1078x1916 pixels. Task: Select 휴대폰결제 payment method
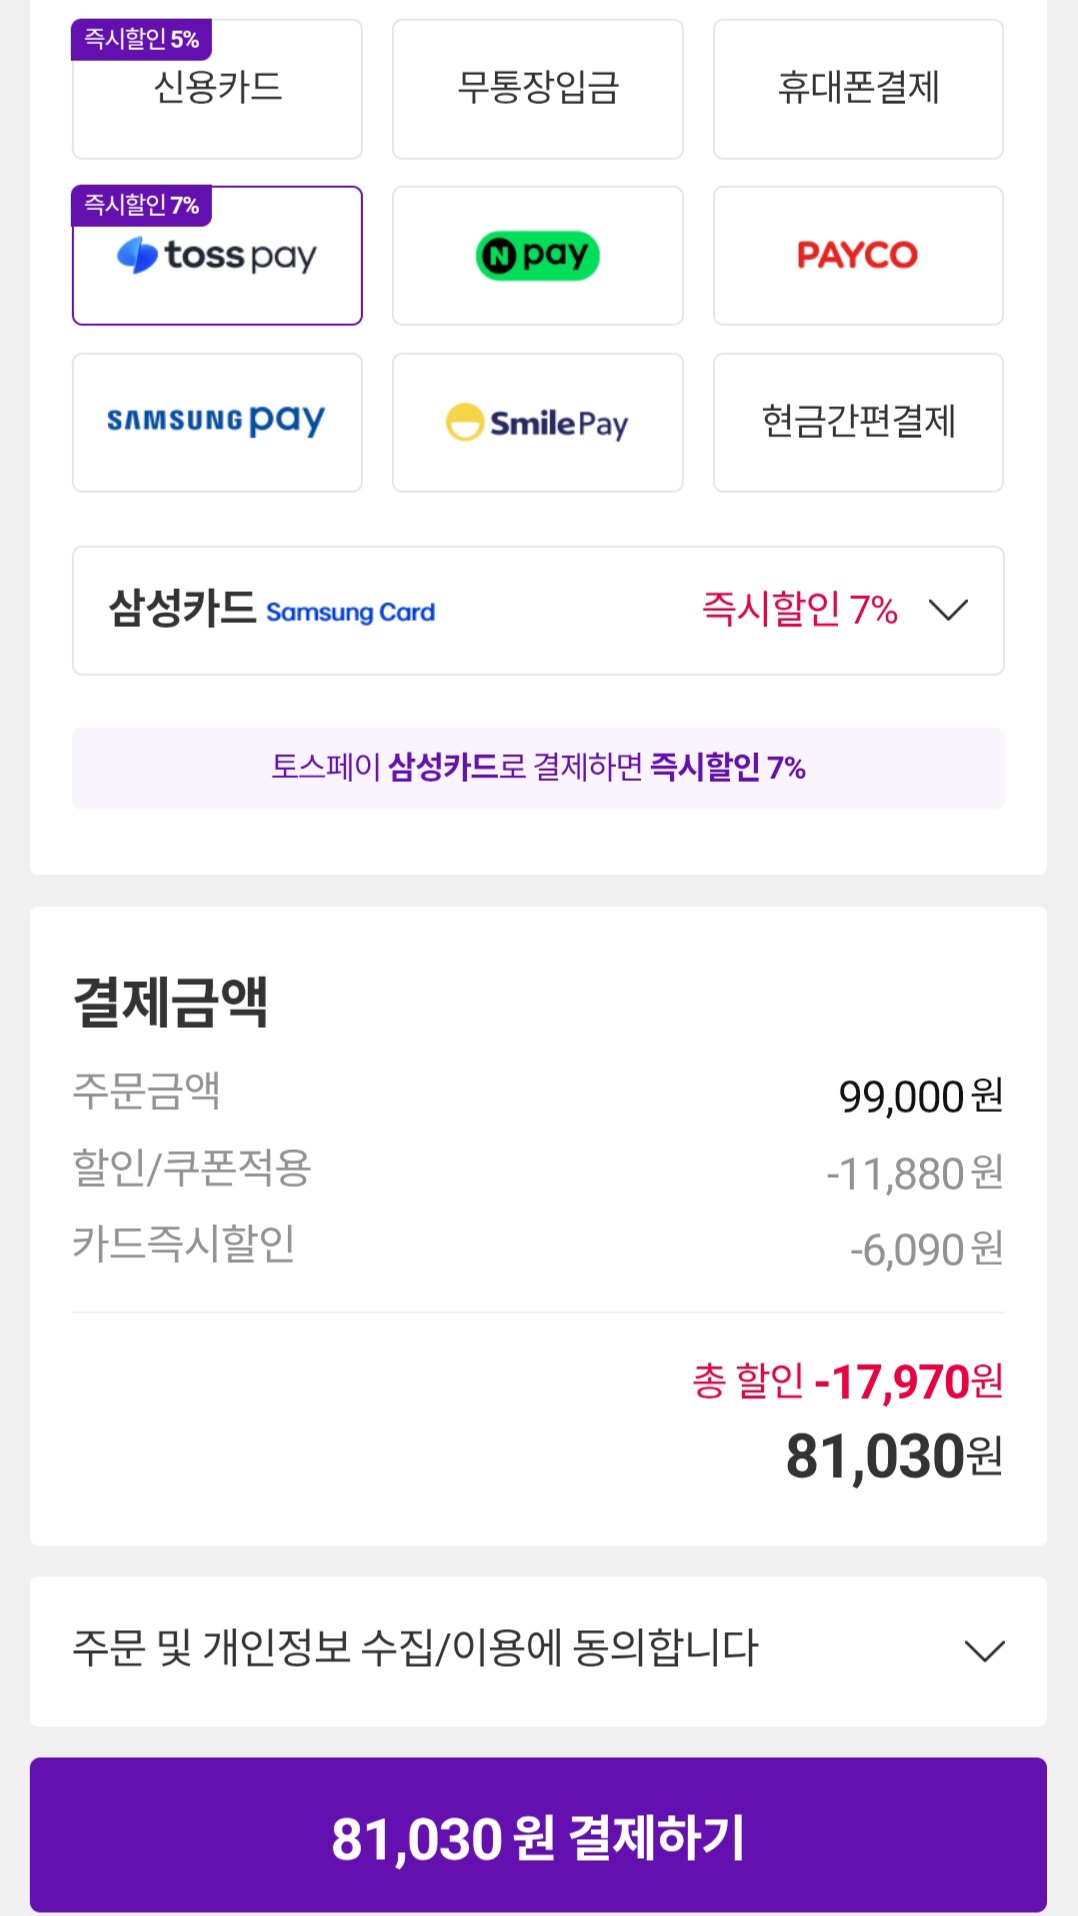tap(857, 88)
